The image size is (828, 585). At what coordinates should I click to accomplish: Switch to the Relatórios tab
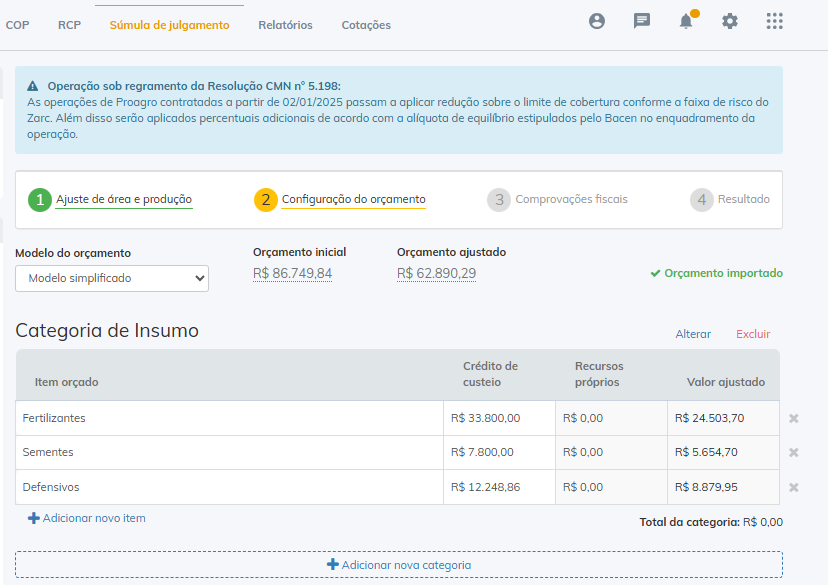[285, 25]
